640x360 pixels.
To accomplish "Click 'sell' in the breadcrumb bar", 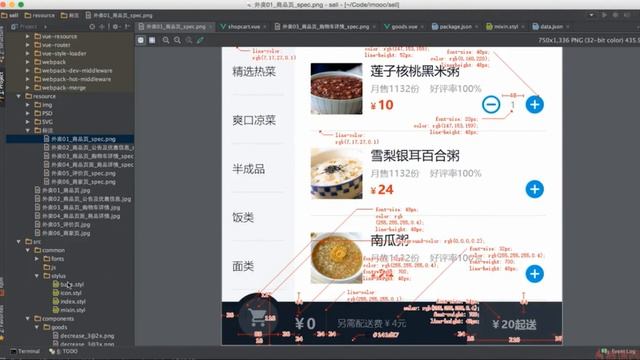I will pyautogui.click(x=10, y=15).
